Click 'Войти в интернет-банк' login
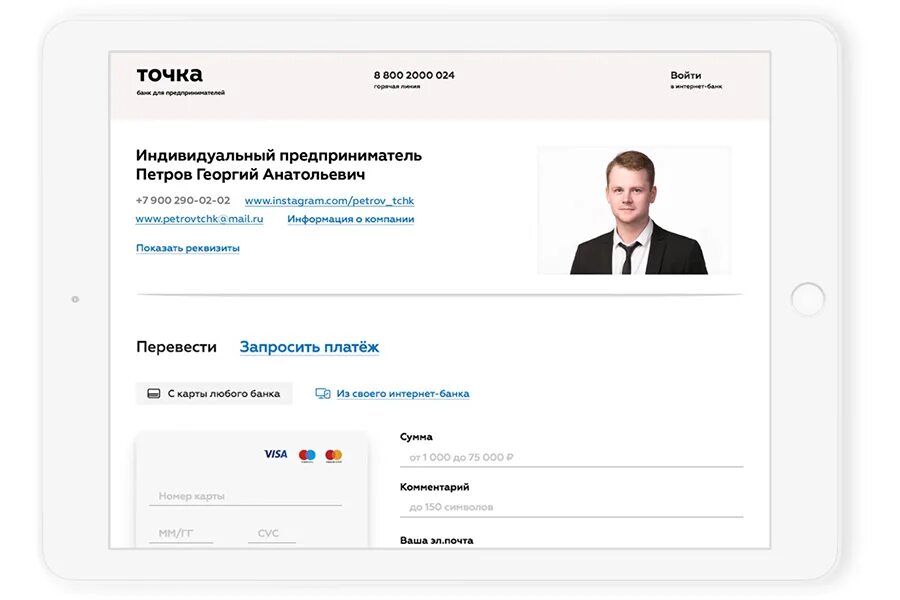 pos(696,79)
